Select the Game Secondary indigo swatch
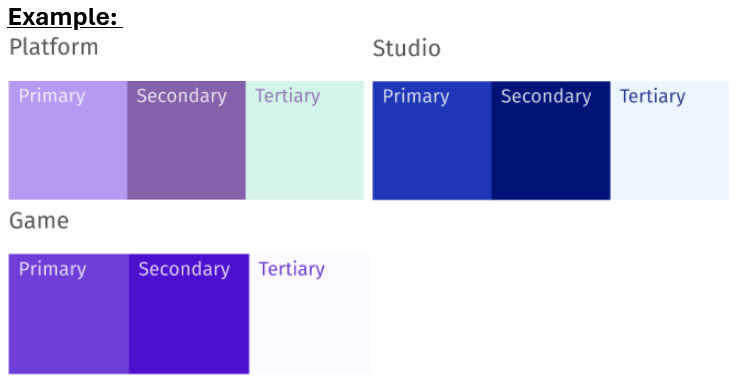This screenshot has height=381, width=739. 189,314
